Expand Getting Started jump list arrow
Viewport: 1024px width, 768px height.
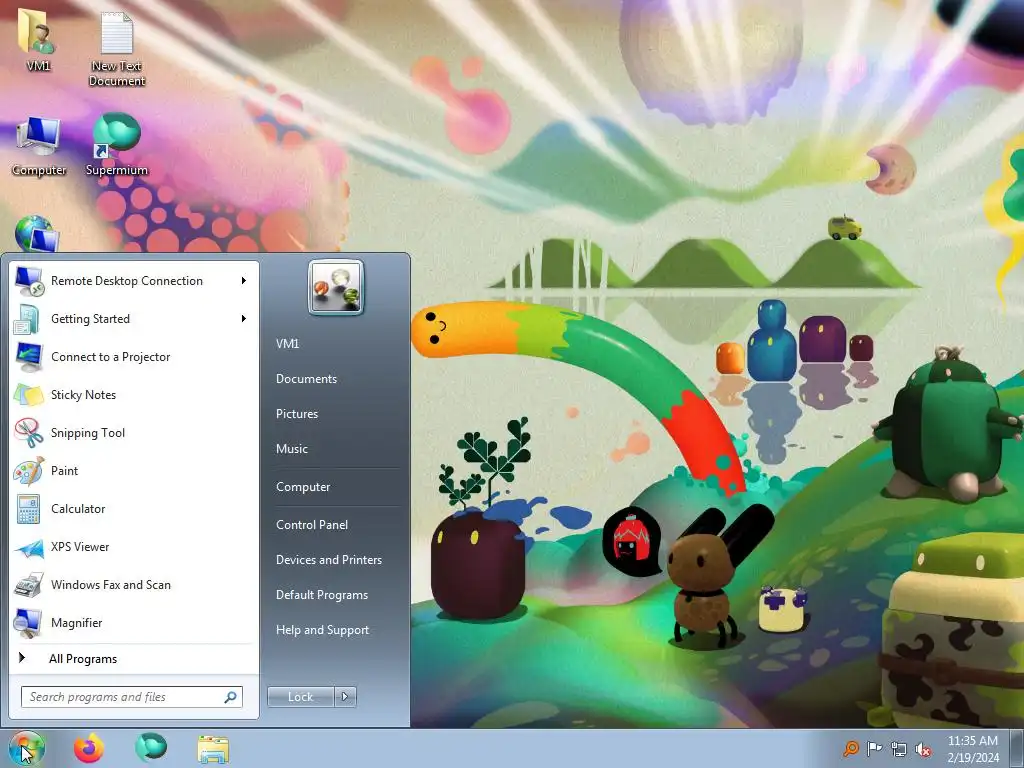pos(244,319)
